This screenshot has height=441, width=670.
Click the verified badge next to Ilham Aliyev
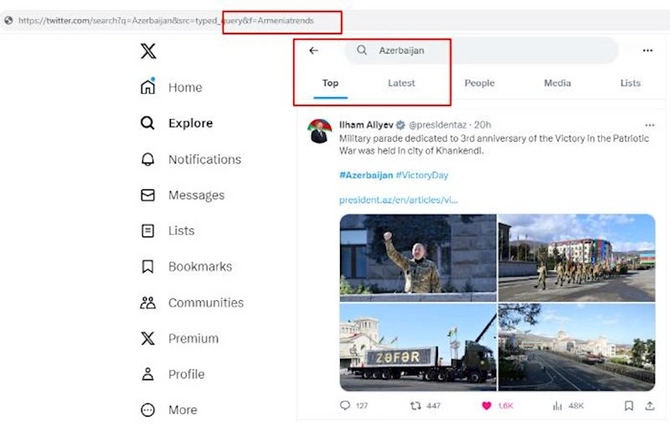(400, 125)
